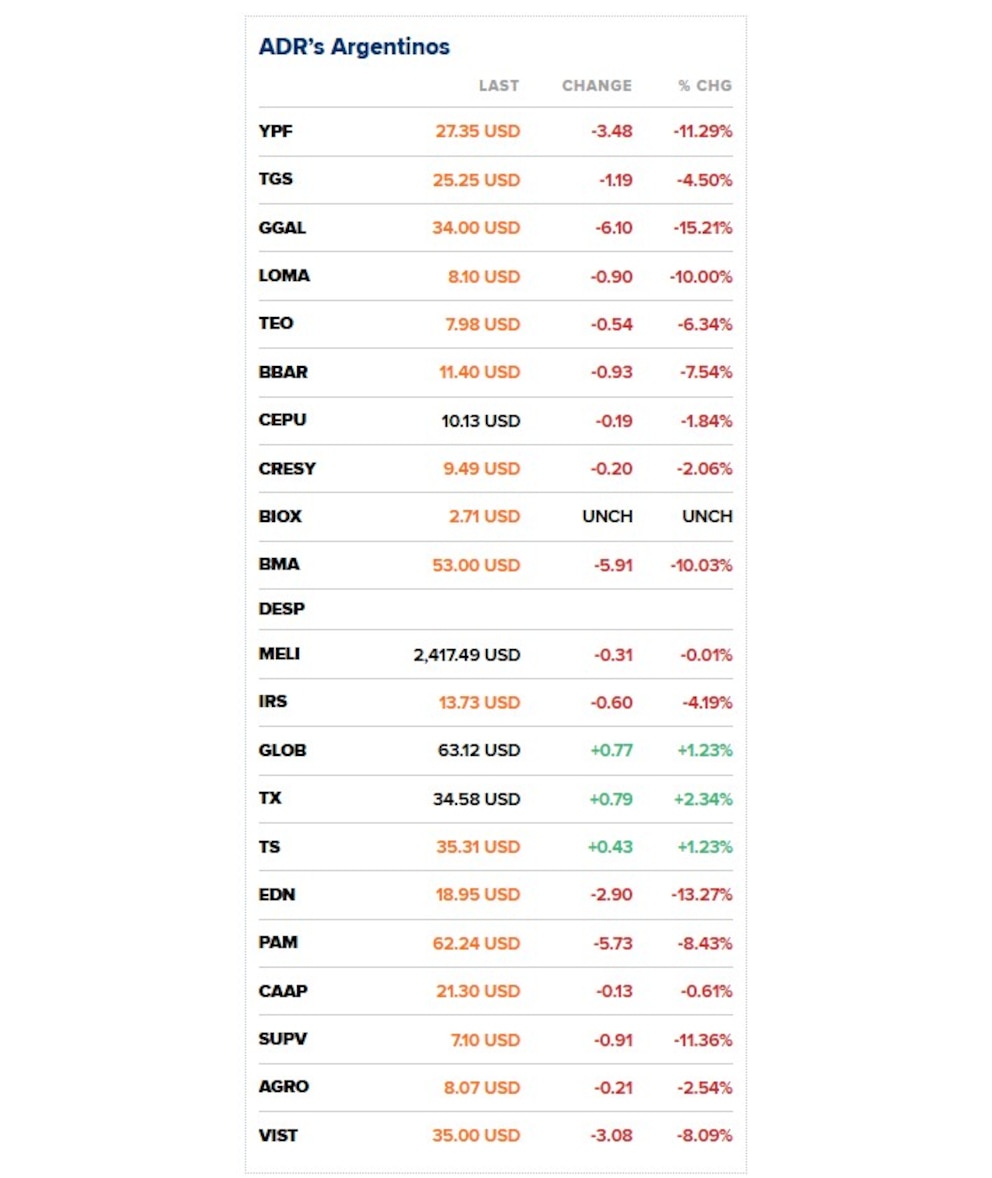The image size is (992, 1178).
Task: Open the MELI ticker link
Action: (279, 654)
